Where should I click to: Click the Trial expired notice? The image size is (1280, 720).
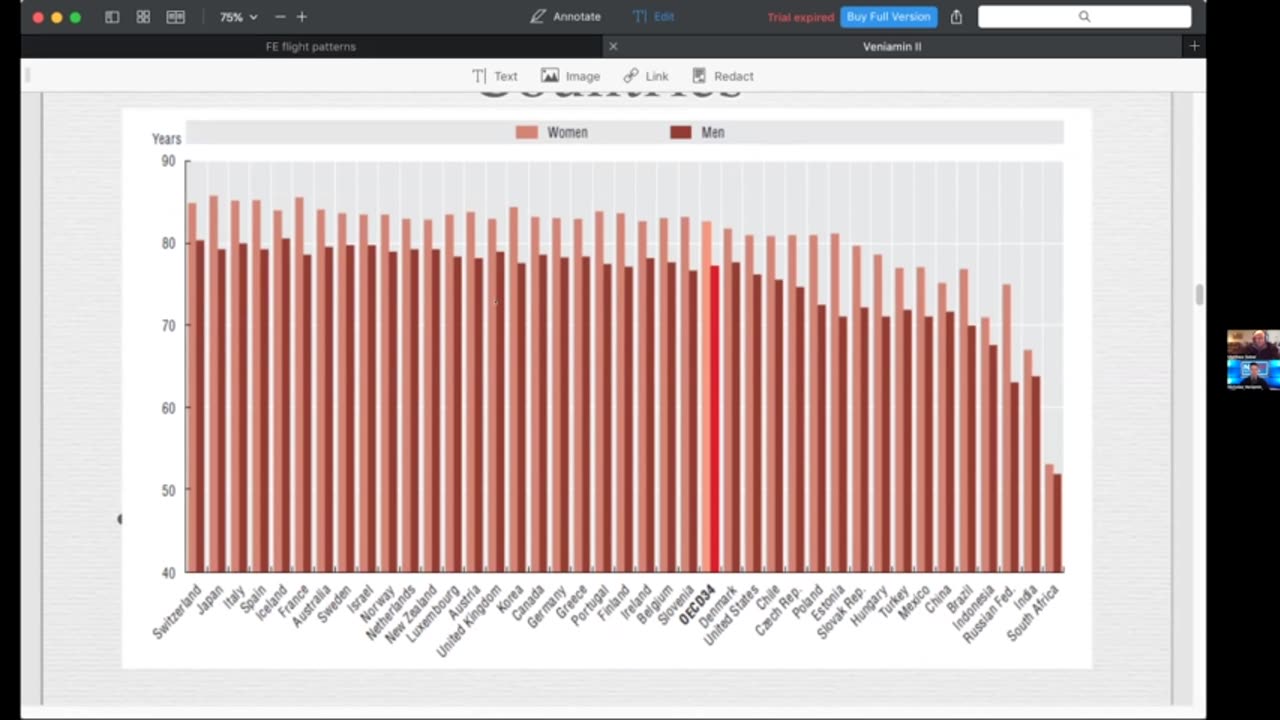point(800,17)
